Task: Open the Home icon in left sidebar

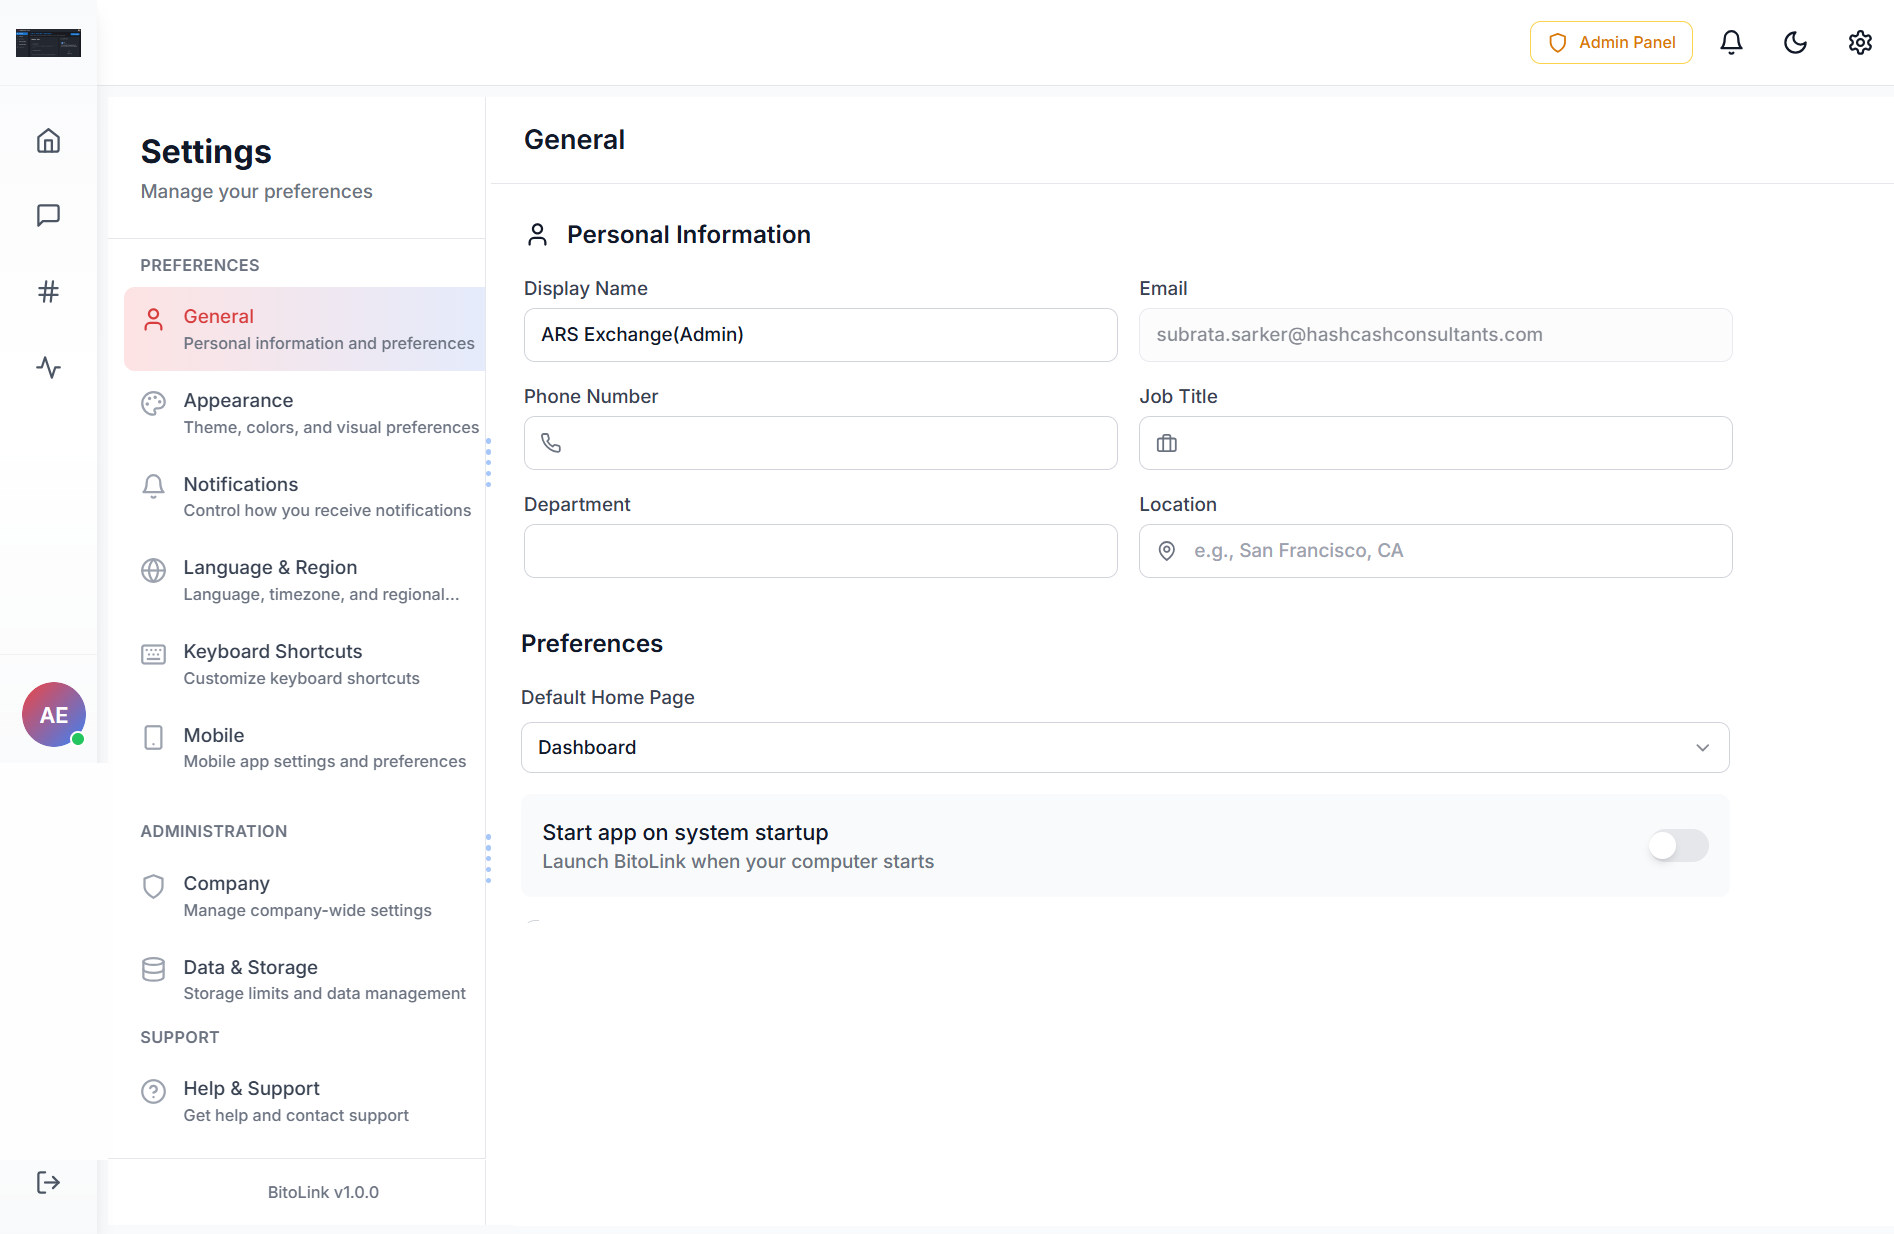Action: tap(48, 141)
